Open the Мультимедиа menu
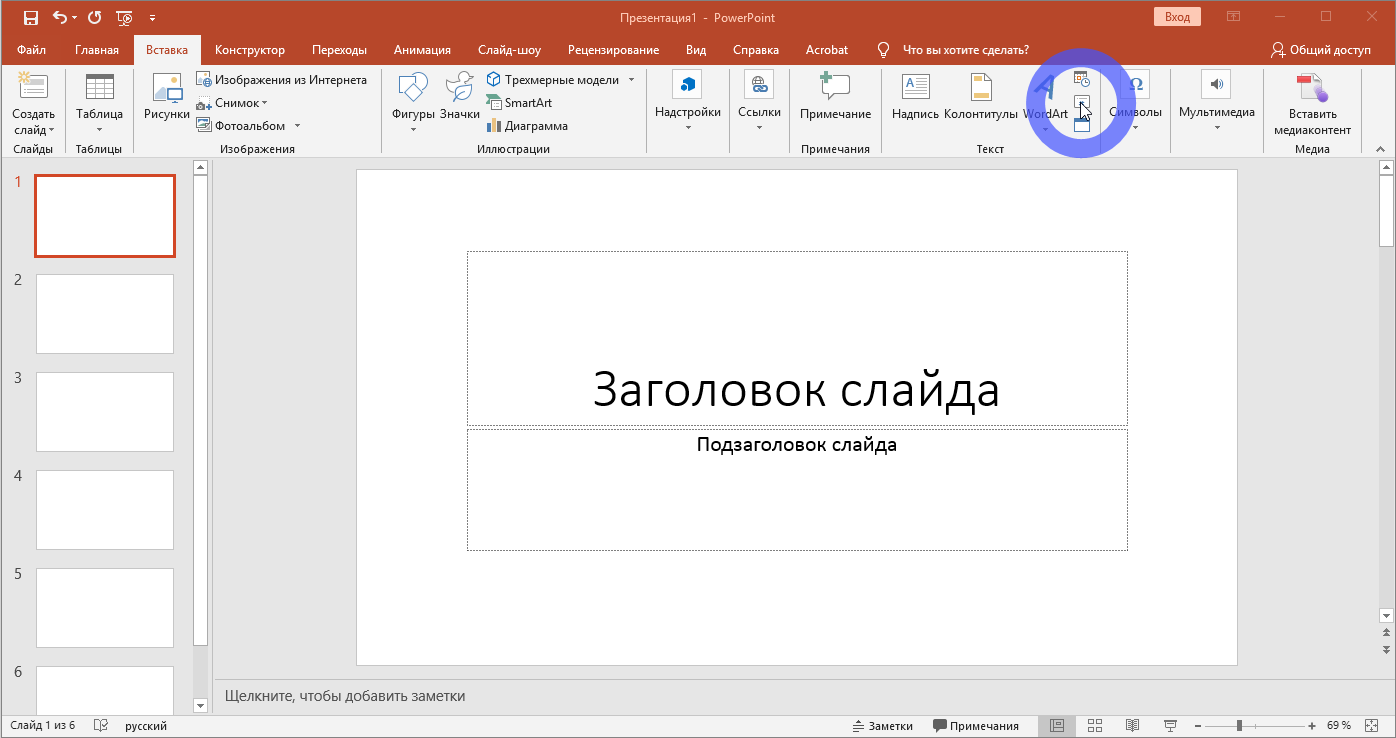 pyautogui.click(x=1216, y=102)
